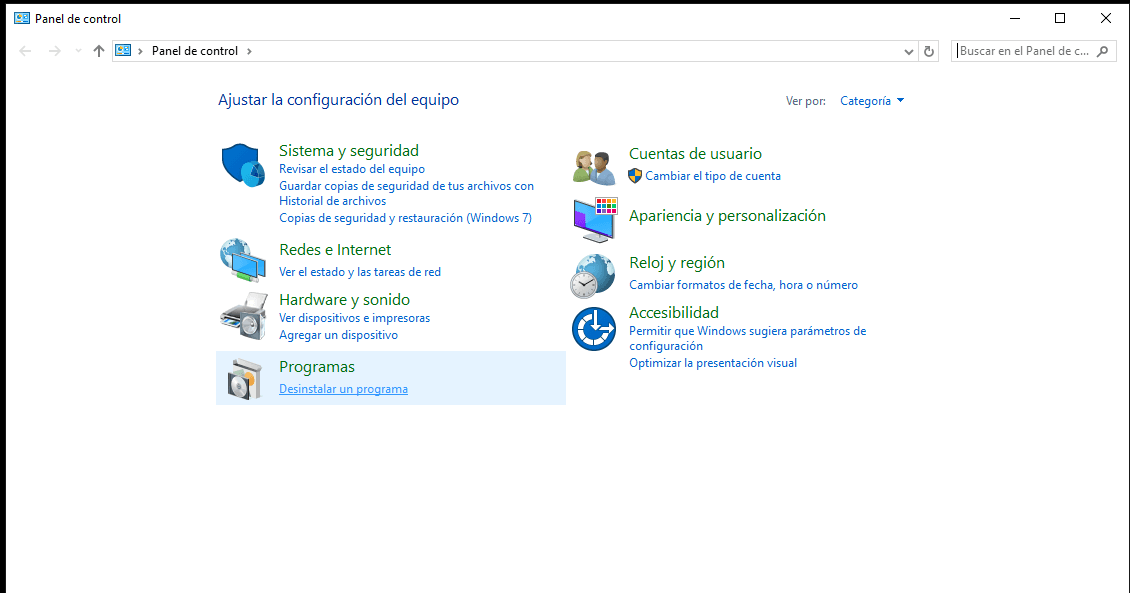
Task: Open the recent locations dropdown arrow
Action: [79, 51]
